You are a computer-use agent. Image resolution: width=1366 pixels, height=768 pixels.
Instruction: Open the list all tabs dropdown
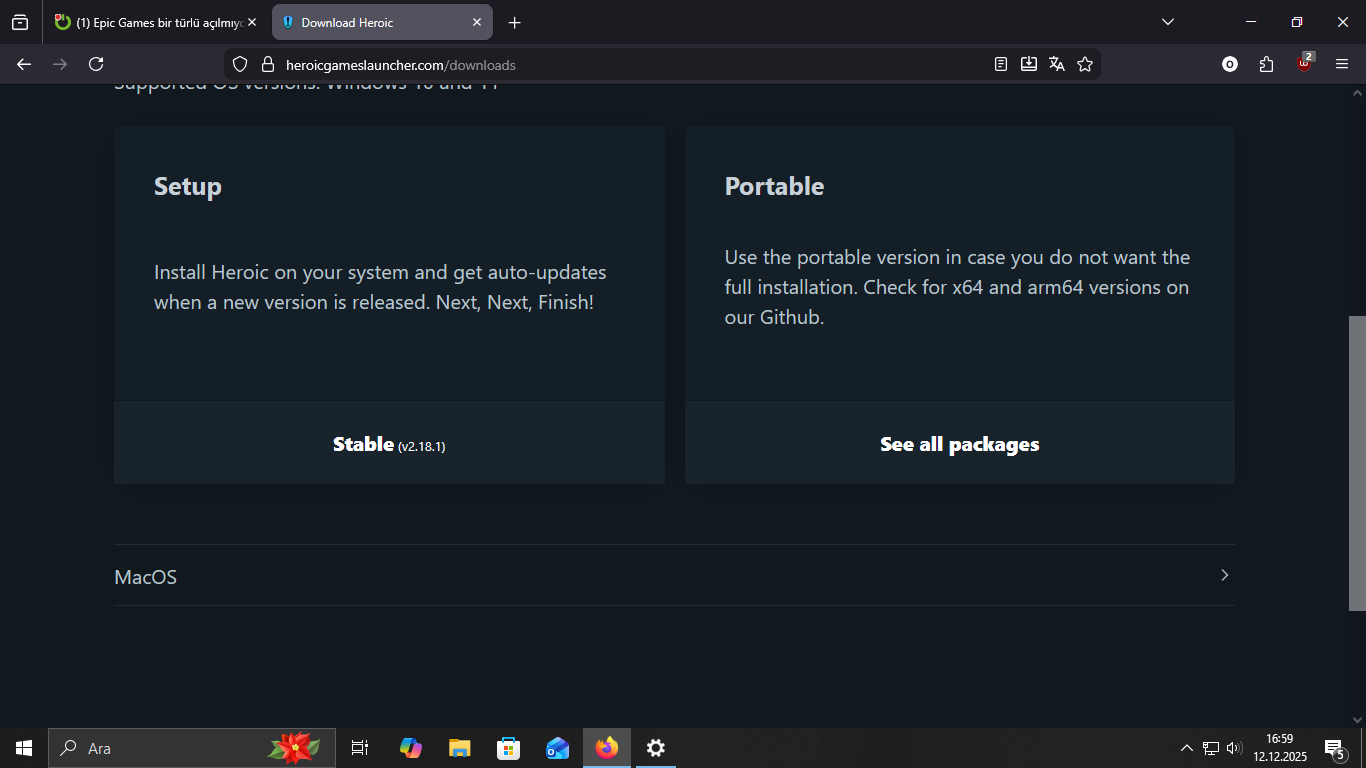(x=1167, y=22)
